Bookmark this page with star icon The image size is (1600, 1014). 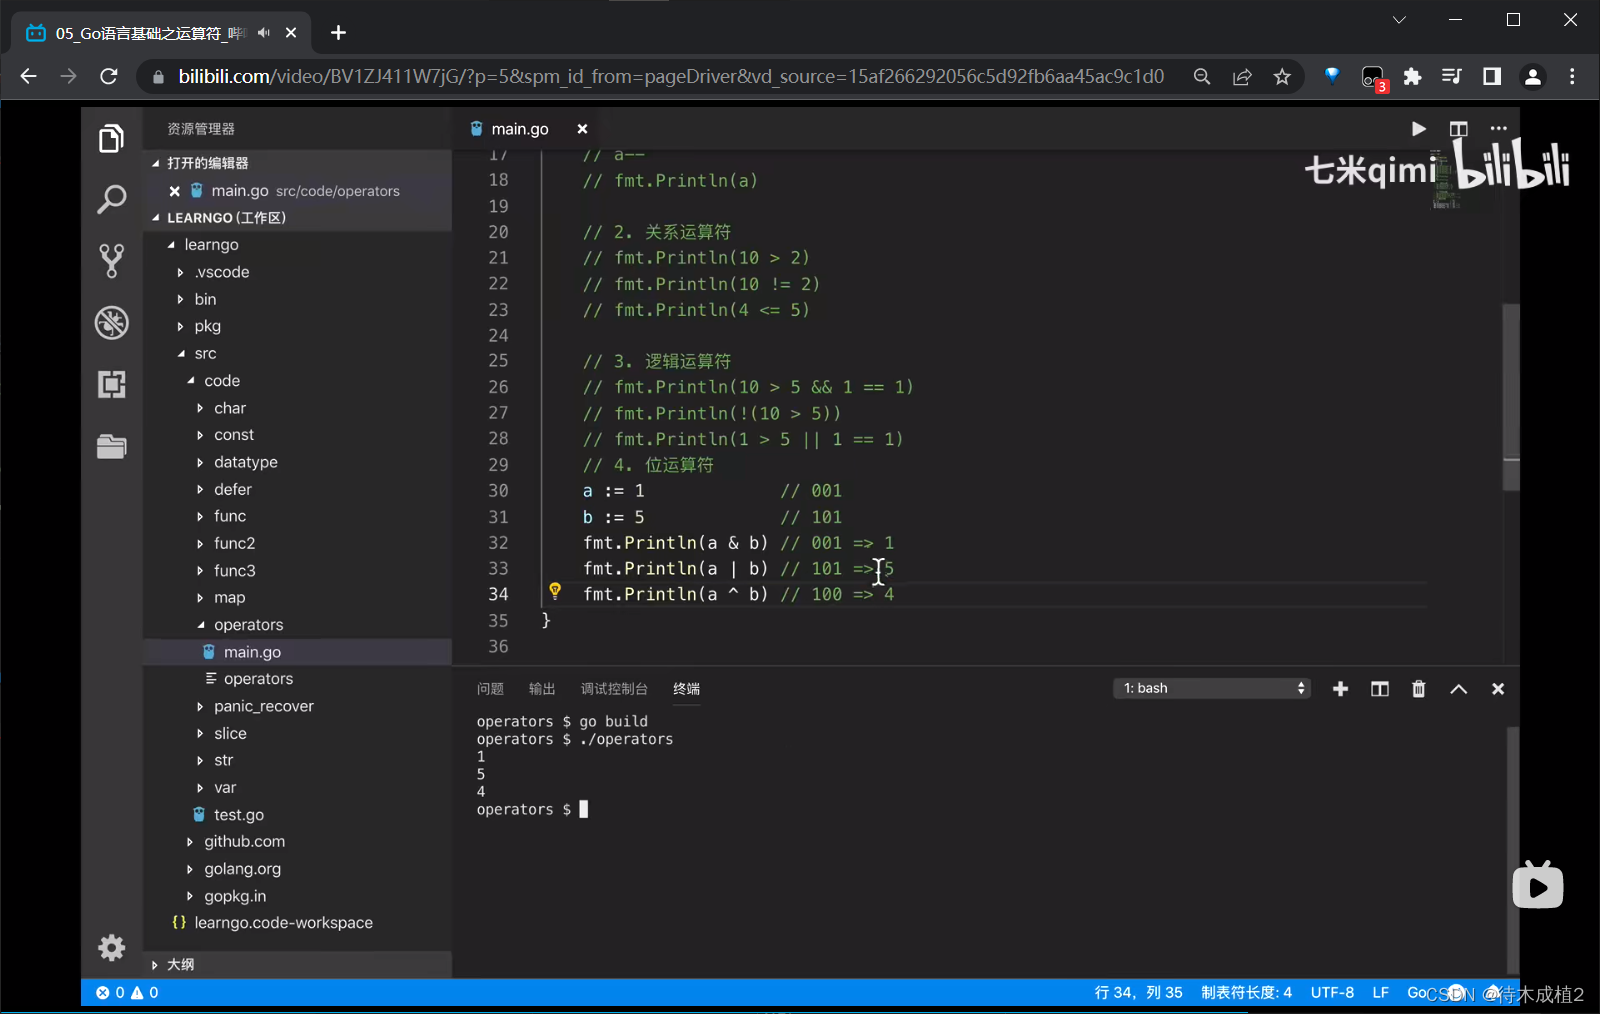click(1282, 77)
